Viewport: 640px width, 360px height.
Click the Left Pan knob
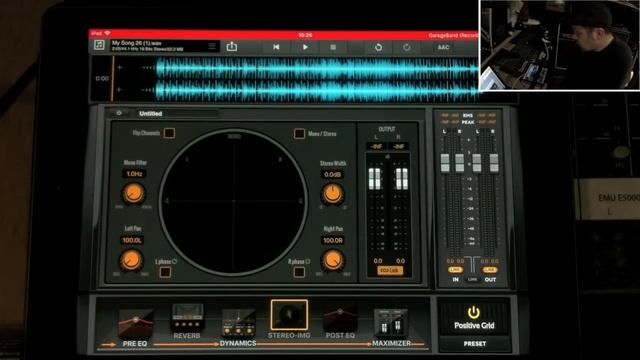131,260
